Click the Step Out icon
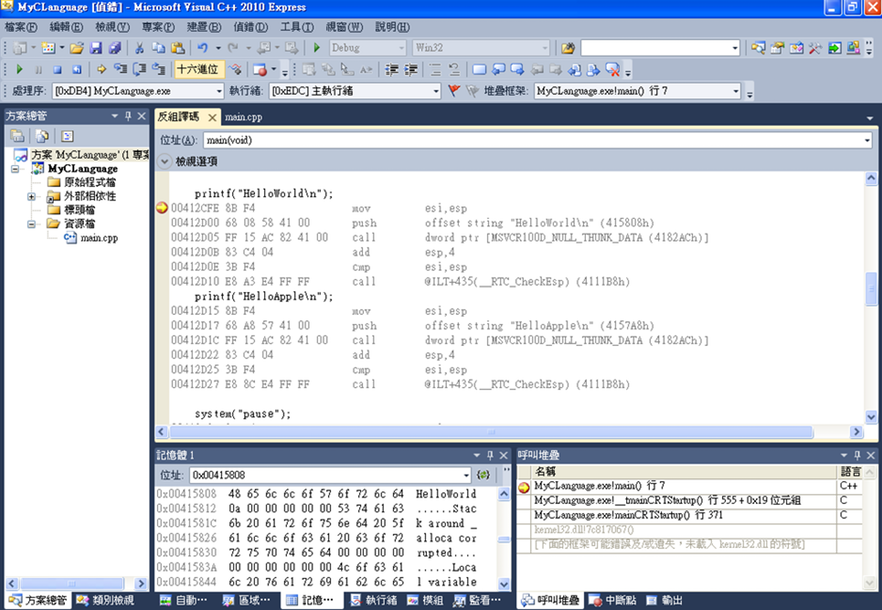Viewport: 882px width, 610px height. (x=159, y=69)
